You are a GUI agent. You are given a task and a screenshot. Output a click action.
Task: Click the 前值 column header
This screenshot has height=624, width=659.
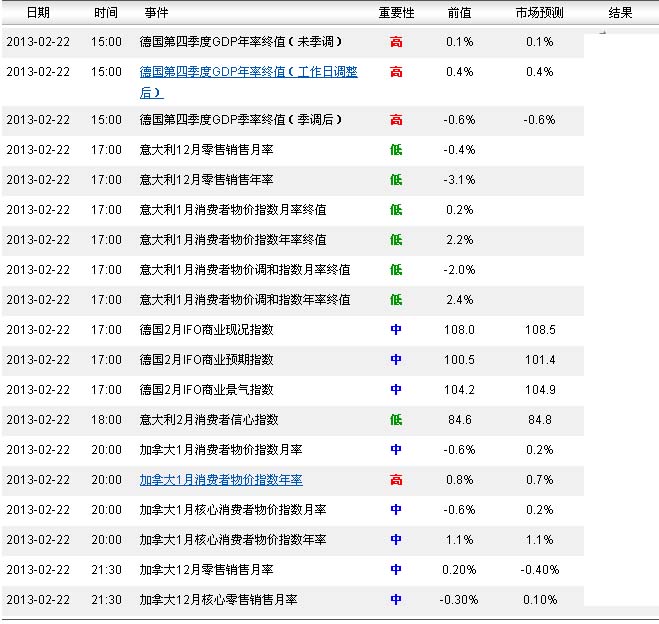click(459, 13)
